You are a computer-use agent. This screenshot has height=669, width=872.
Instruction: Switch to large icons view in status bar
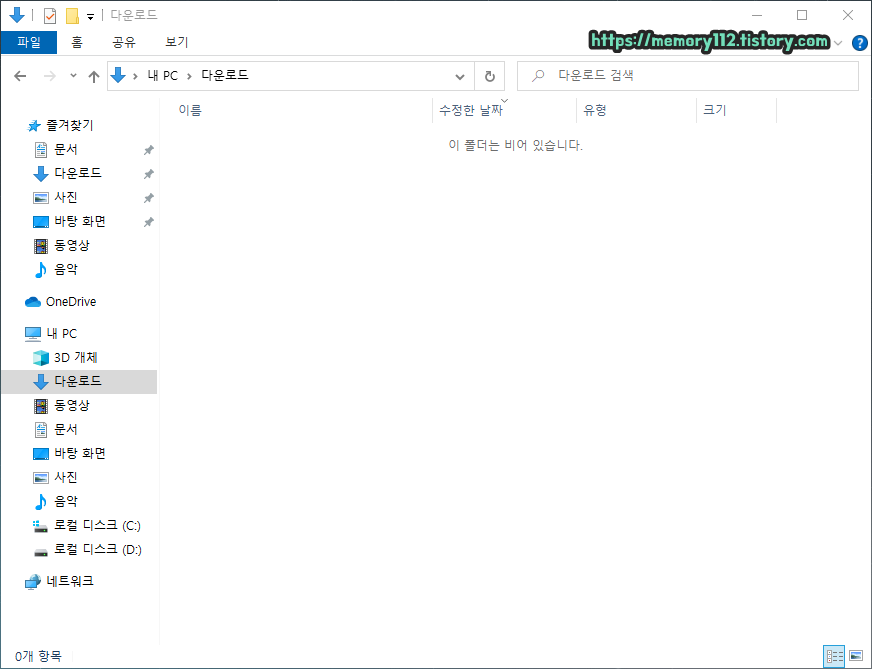[856, 656]
